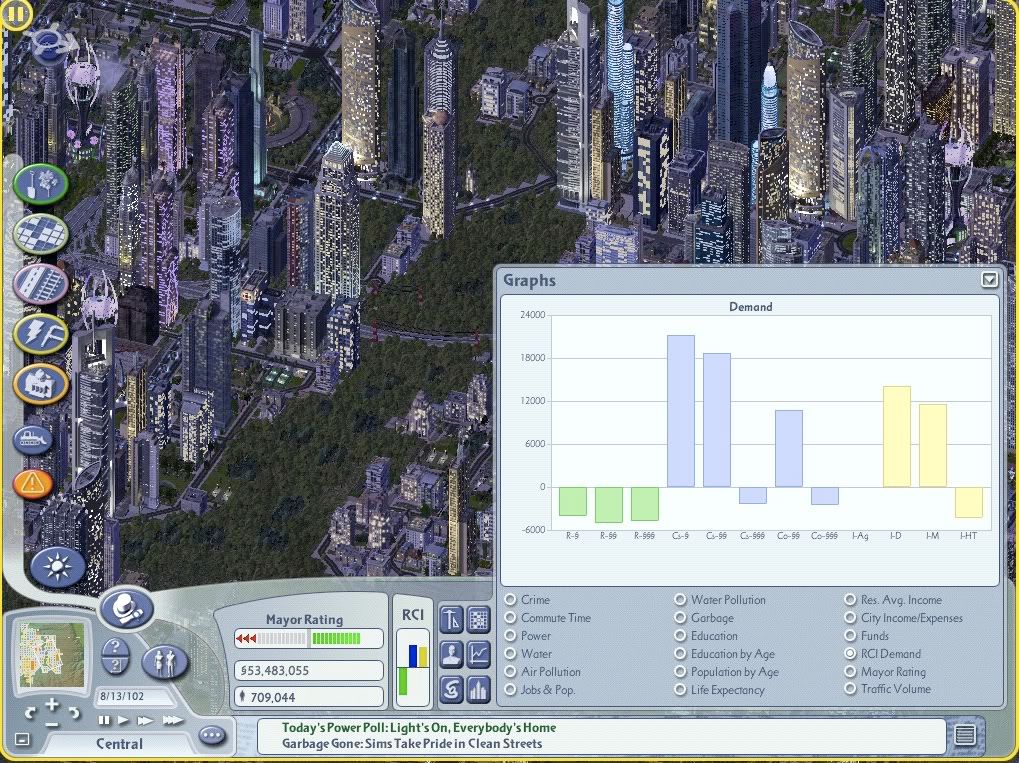This screenshot has width=1019, height=763.
Task: Select the Crime graph radio button
Action: pos(511,599)
